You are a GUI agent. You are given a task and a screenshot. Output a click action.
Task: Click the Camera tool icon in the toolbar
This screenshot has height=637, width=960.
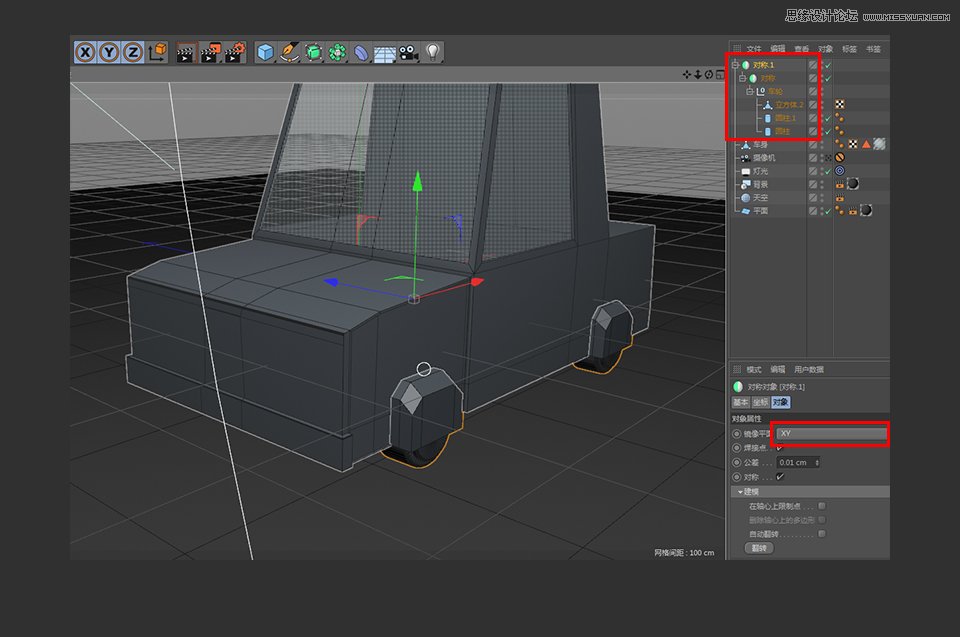409,52
